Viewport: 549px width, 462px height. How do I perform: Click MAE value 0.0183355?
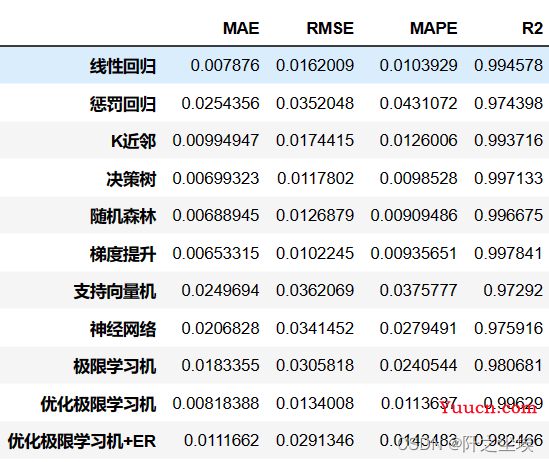coord(220,365)
